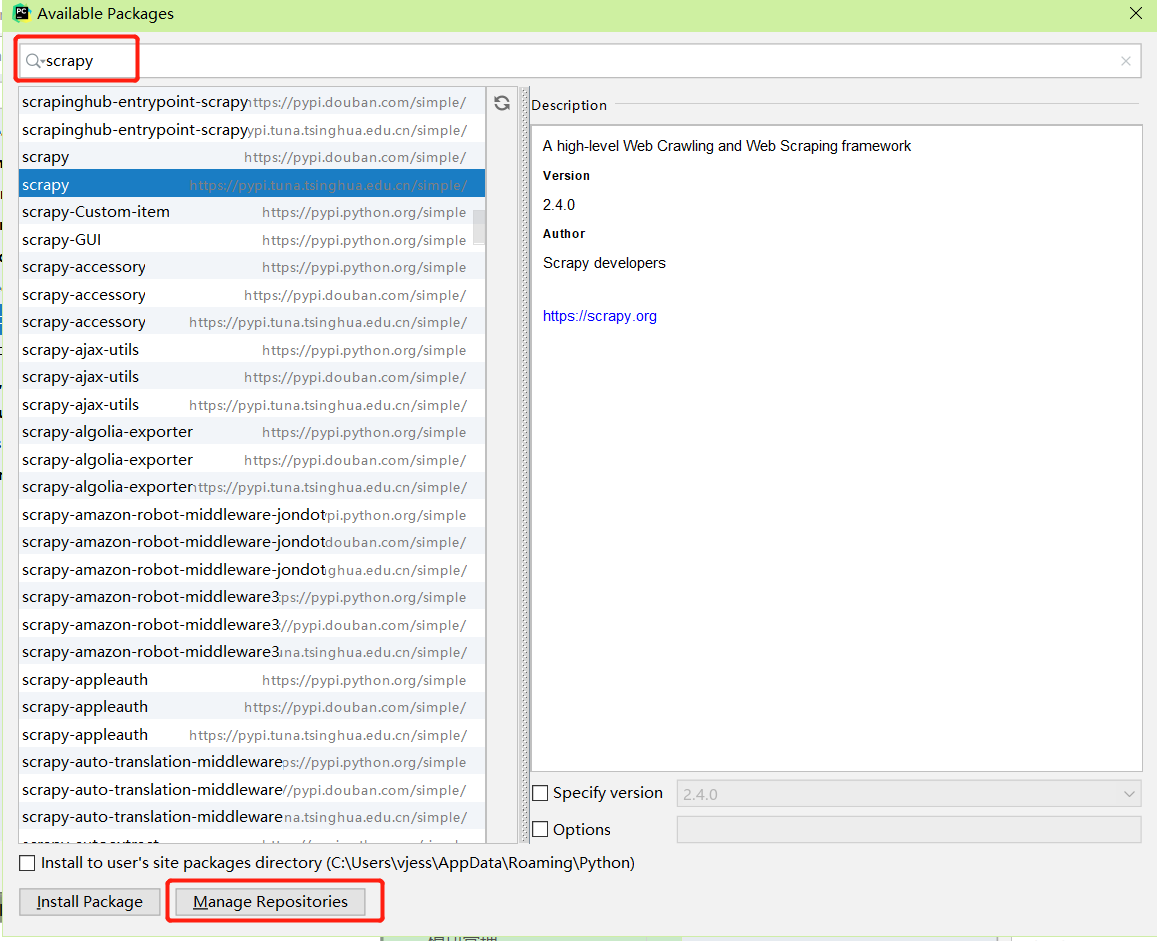This screenshot has width=1157, height=941.
Task: Select scrapy-ajax-utils from pypi.douban.com
Action: (x=252, y=377)
